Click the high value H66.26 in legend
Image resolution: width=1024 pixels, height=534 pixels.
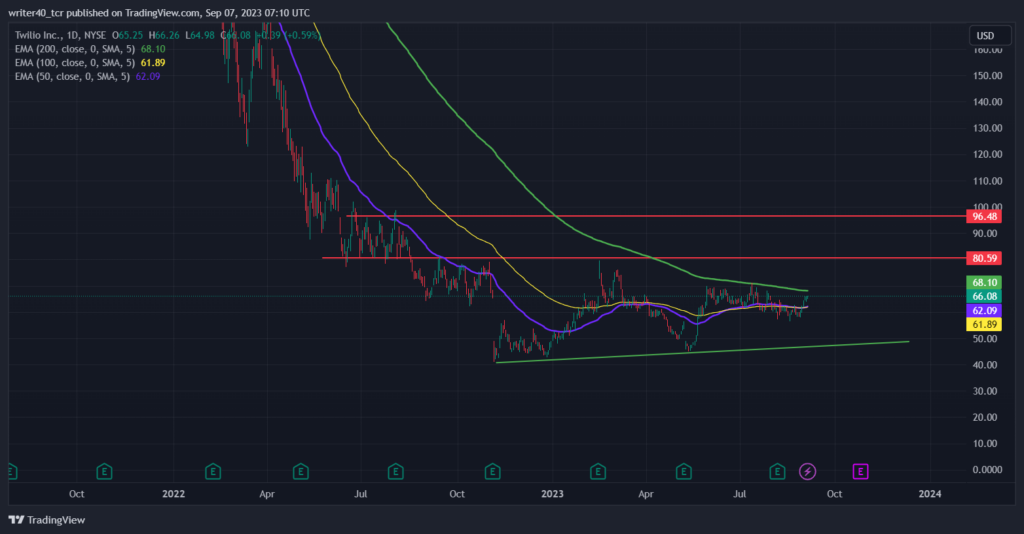164,35
